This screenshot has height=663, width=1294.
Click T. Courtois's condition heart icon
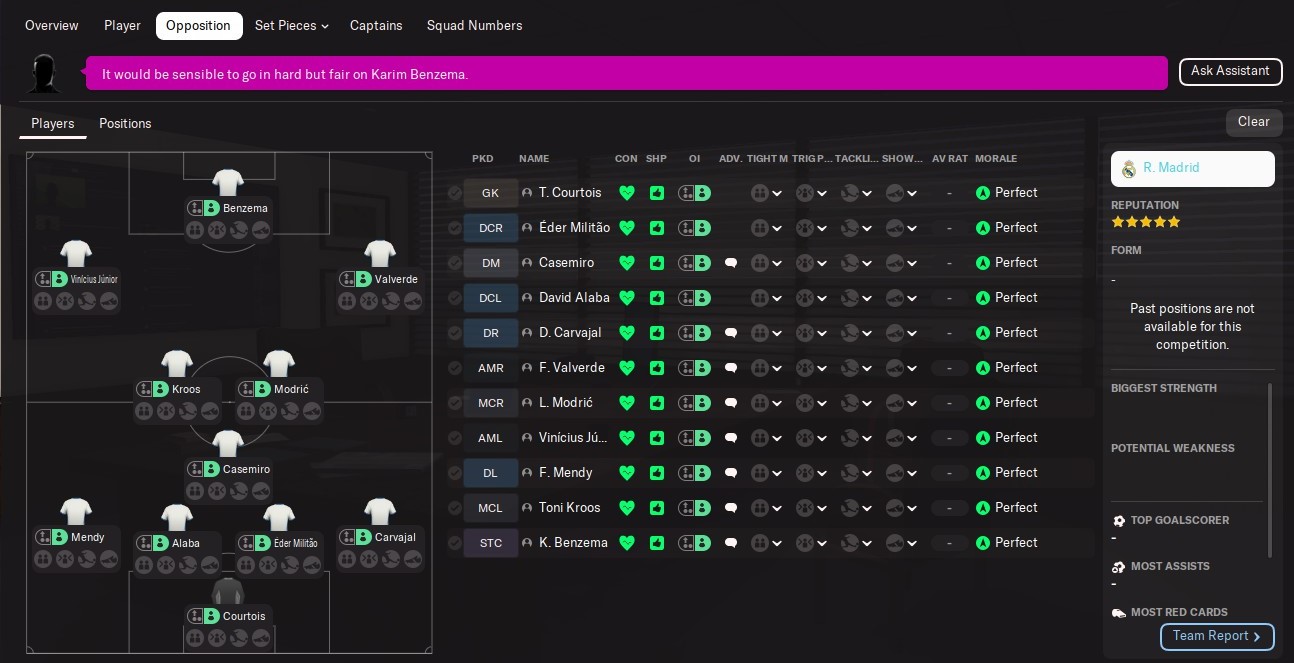pyautogui.click(x=627, y=193)
